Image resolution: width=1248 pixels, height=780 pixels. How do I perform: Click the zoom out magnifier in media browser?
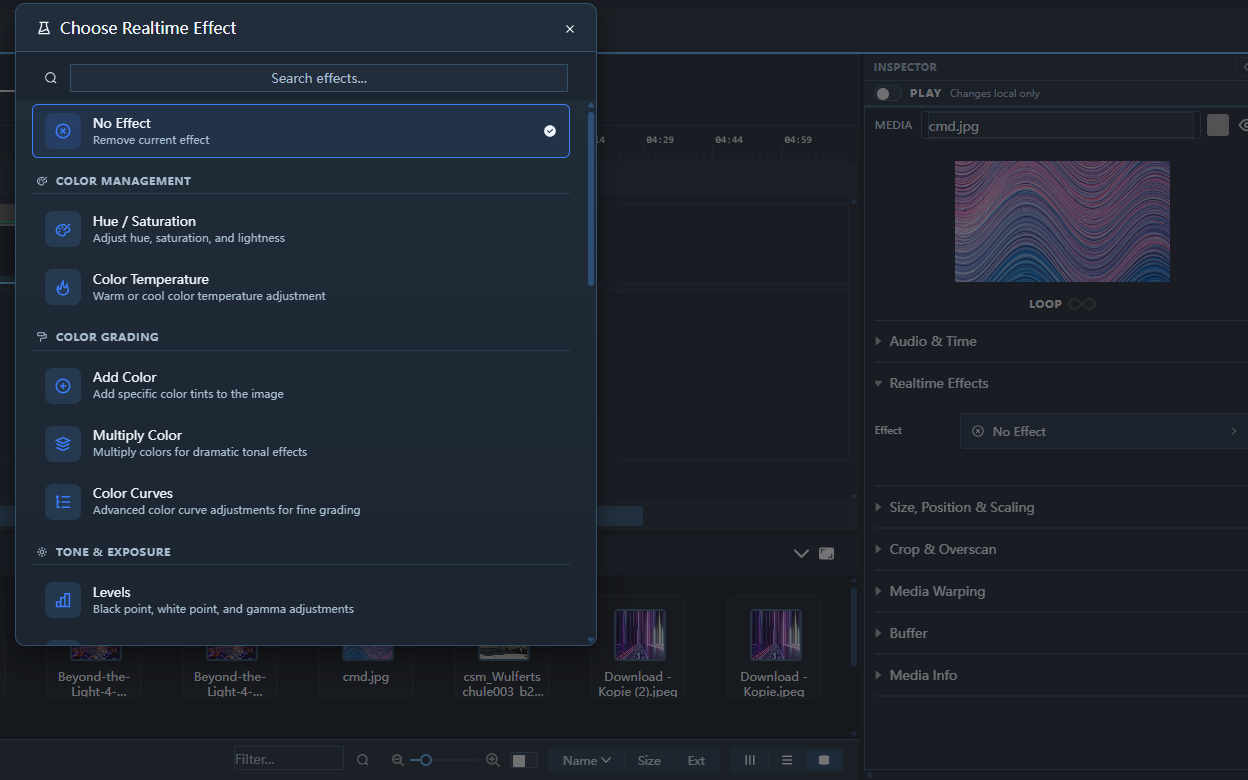[398, 760]
